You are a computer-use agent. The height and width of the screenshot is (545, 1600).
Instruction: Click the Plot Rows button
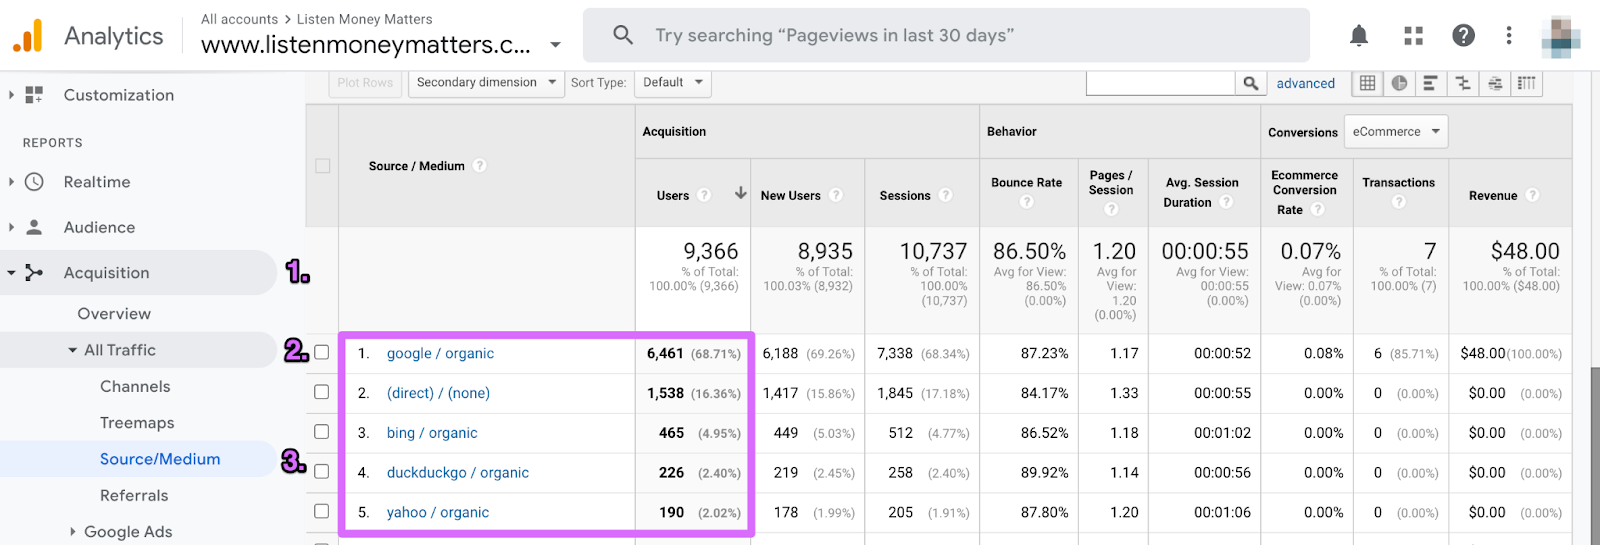point(365,83)
